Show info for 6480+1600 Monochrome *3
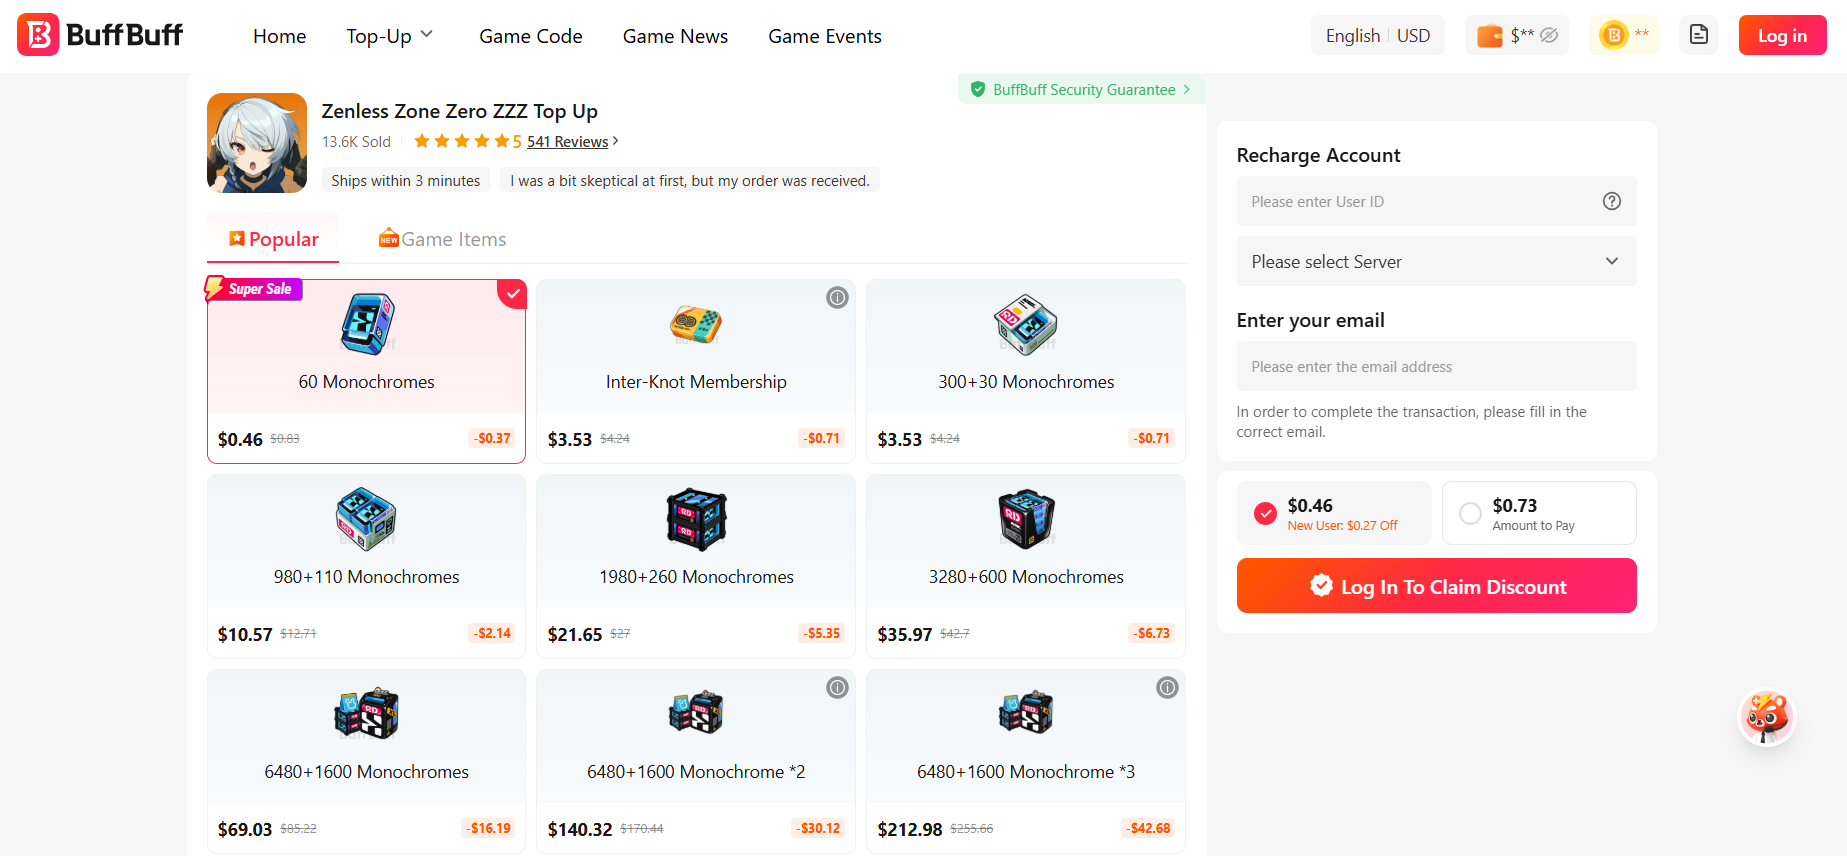The image size is (1847, 856). tap(1167, 687)
